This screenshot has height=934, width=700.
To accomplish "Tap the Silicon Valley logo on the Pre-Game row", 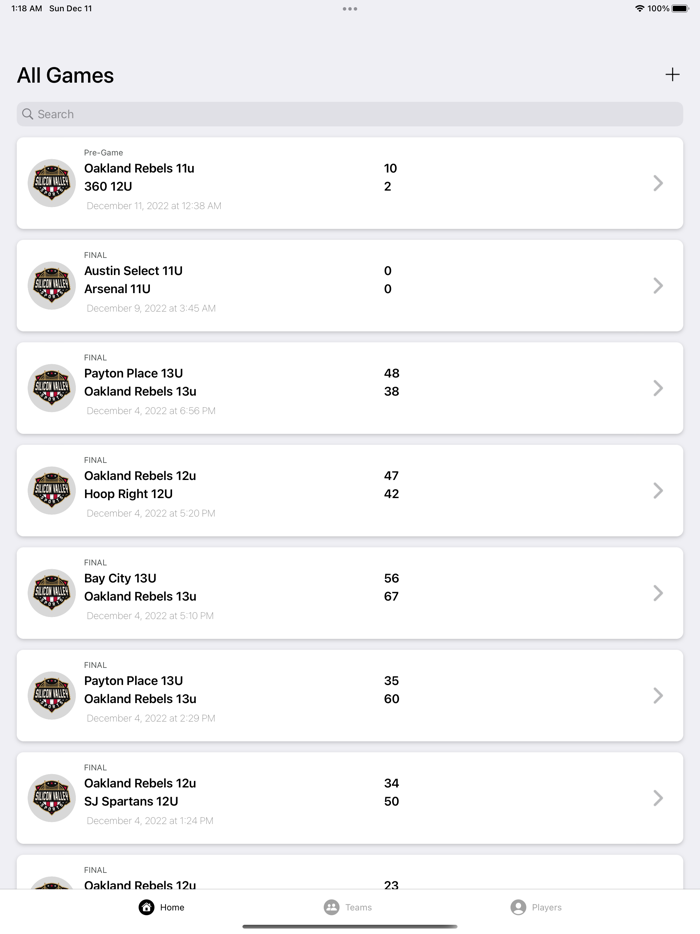I will (x=51, y=183).
